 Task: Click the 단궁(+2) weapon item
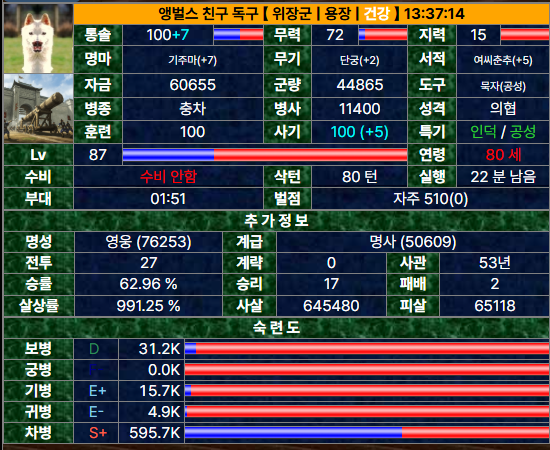point(360,60)
